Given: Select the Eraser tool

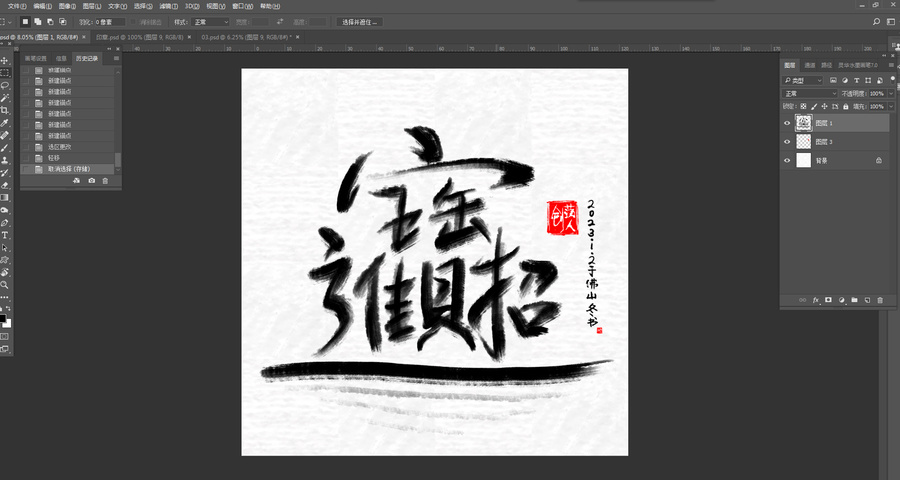Looking at the screenshot, I should [5, 185].
